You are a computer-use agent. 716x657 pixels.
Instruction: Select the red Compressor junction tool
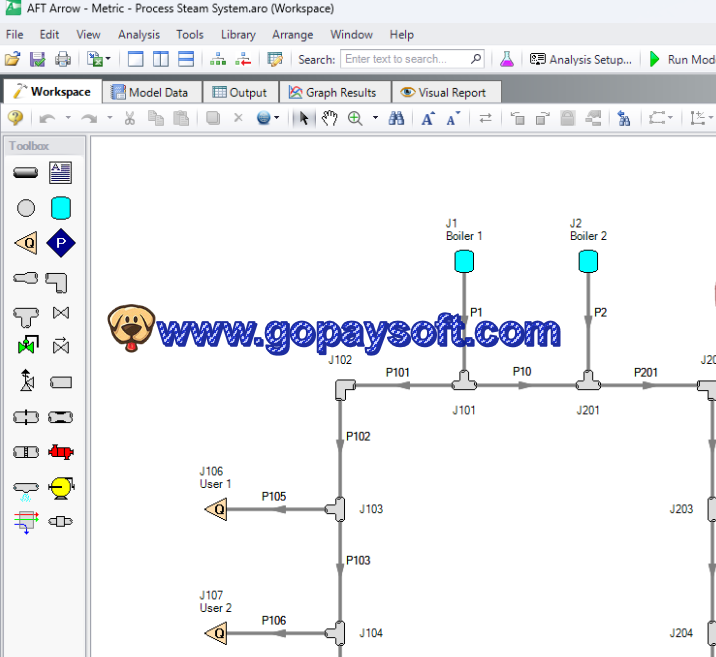61,452
